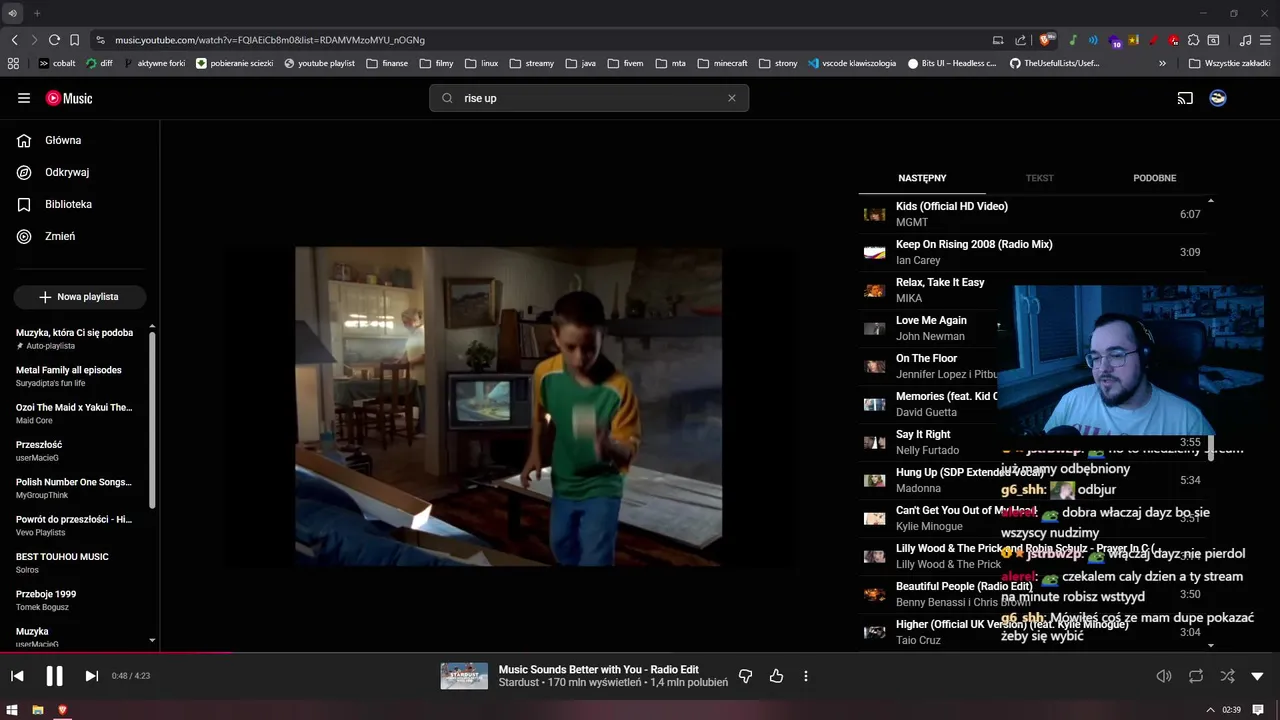
Task: Open the Windows Start menu
Action: pyautogui.click(x=13, y=710)
